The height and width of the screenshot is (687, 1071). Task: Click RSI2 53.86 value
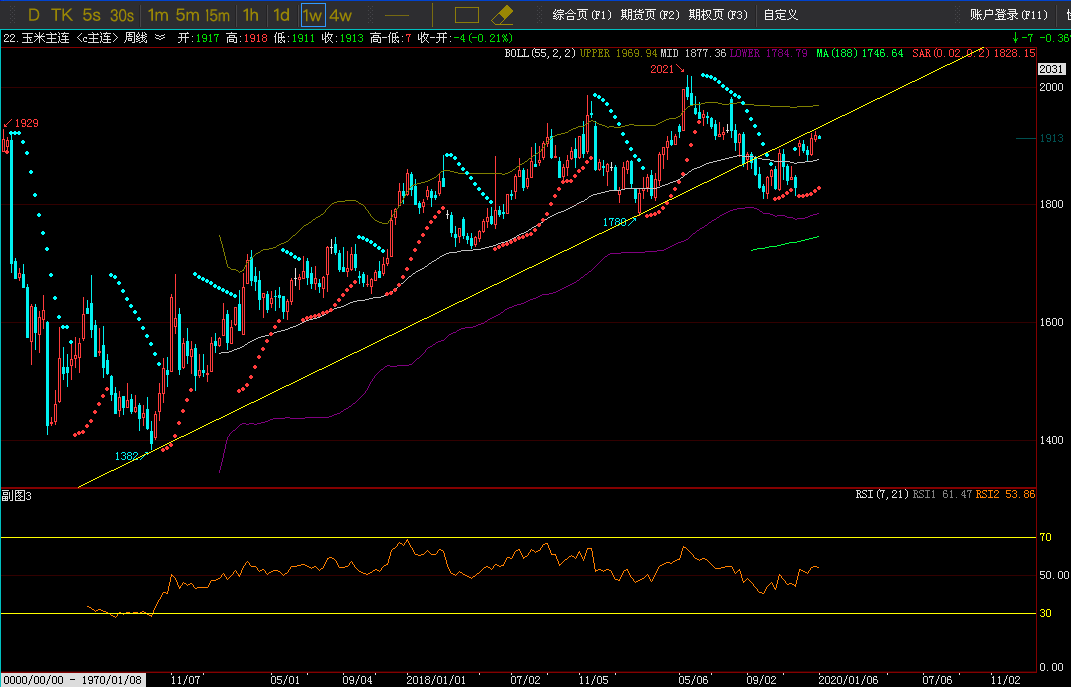click(x=1005, y=494)
